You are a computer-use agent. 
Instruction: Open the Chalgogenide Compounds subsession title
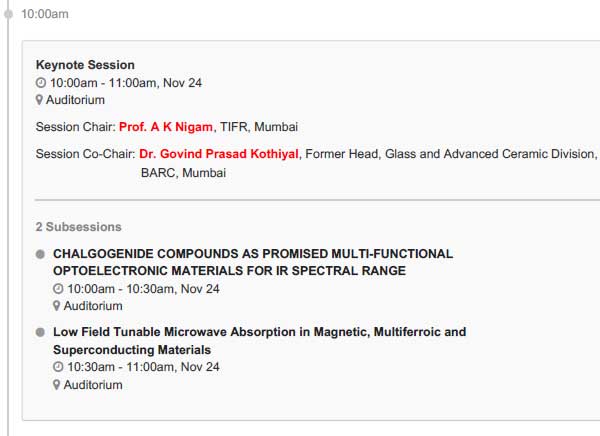coord(253,262)
